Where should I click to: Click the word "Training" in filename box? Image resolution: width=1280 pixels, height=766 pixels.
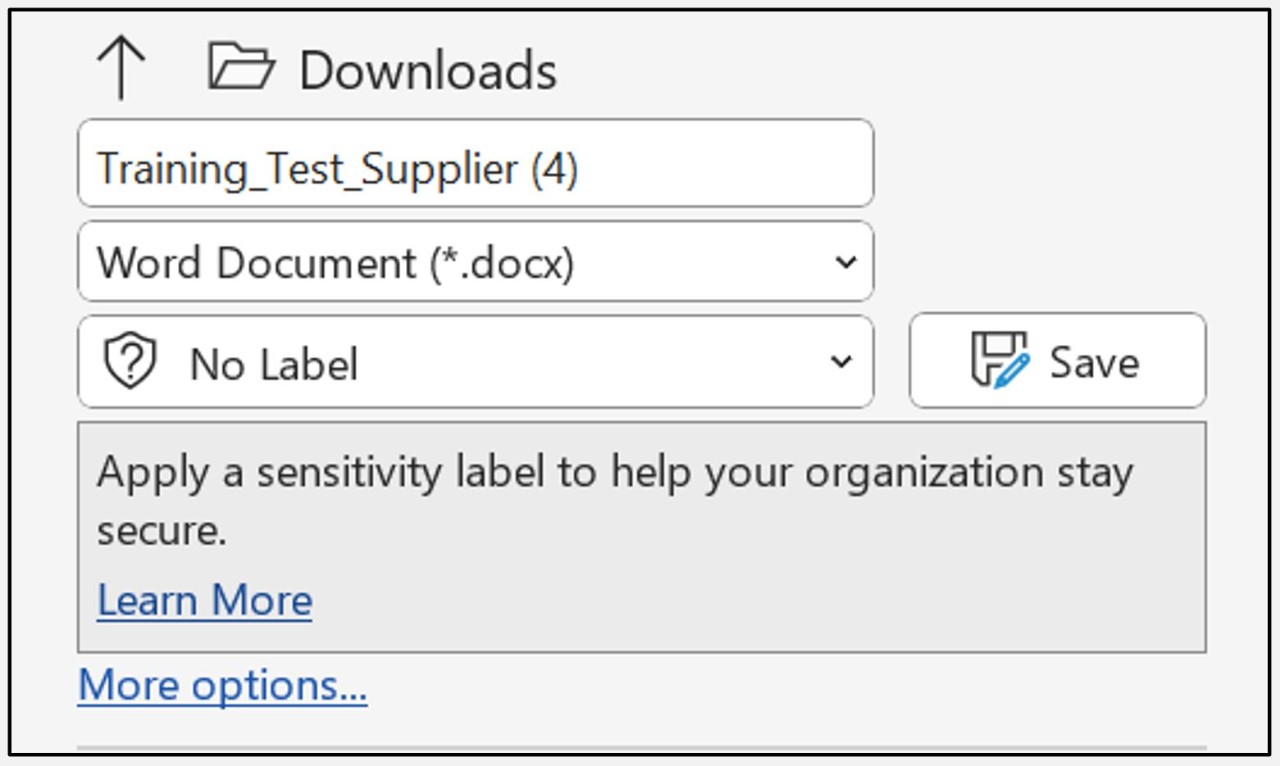[169, 169]
